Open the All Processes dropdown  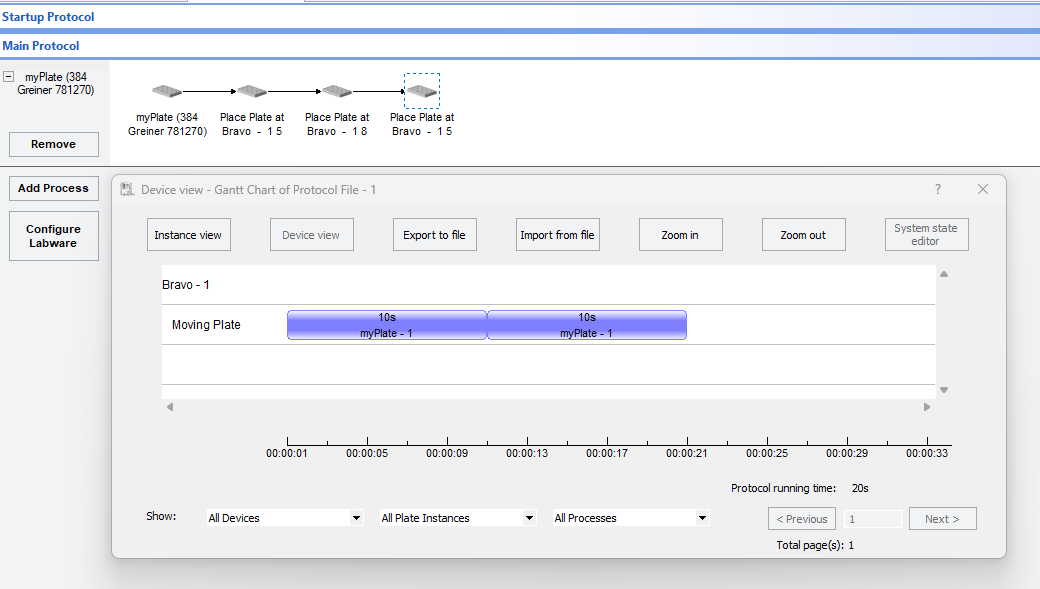tap(630, 518)
